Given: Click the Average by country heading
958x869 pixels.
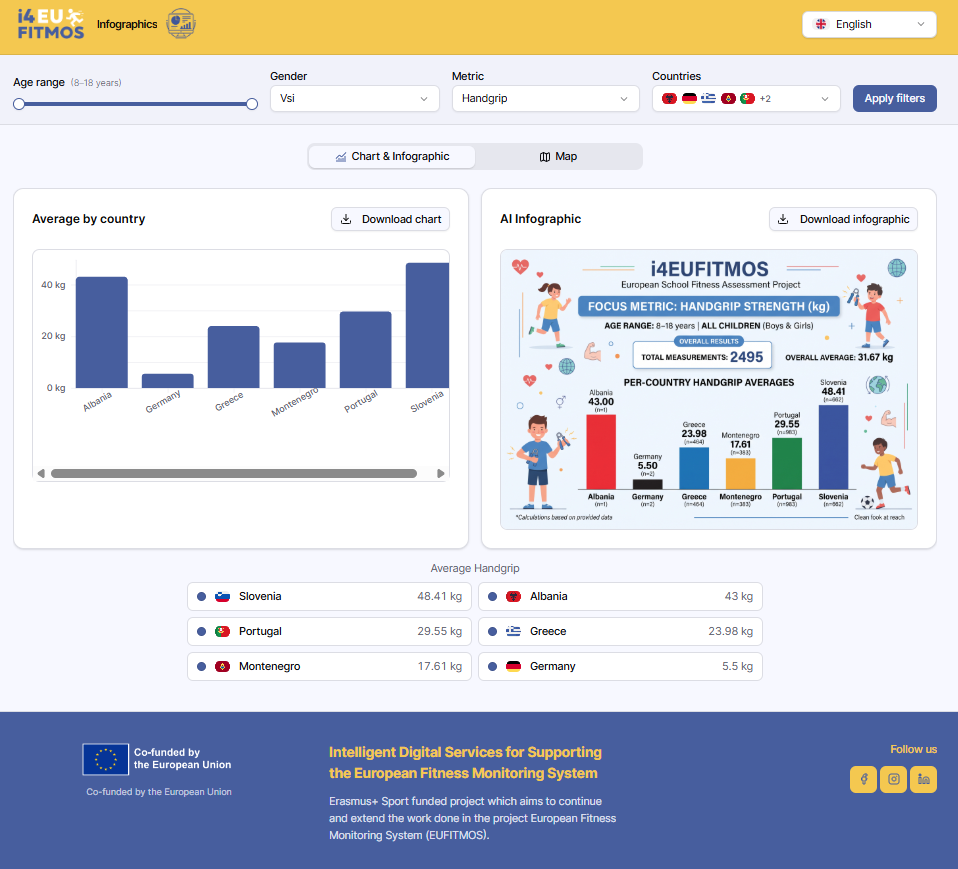Looking at the screenshot, I should point(89,219).
